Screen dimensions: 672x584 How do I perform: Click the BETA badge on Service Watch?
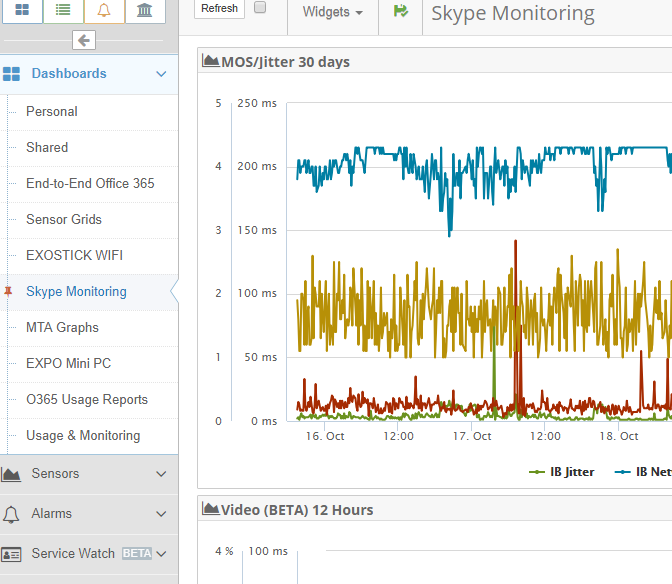137,553
